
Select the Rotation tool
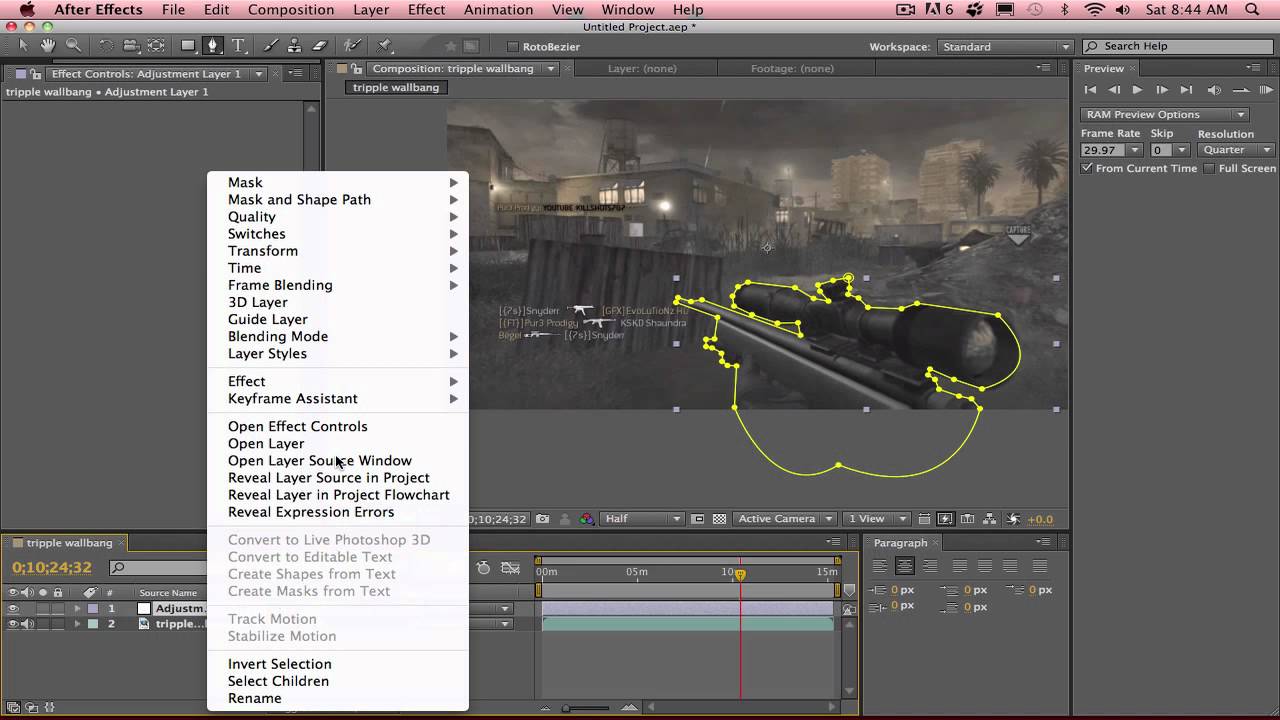[106, 46]
